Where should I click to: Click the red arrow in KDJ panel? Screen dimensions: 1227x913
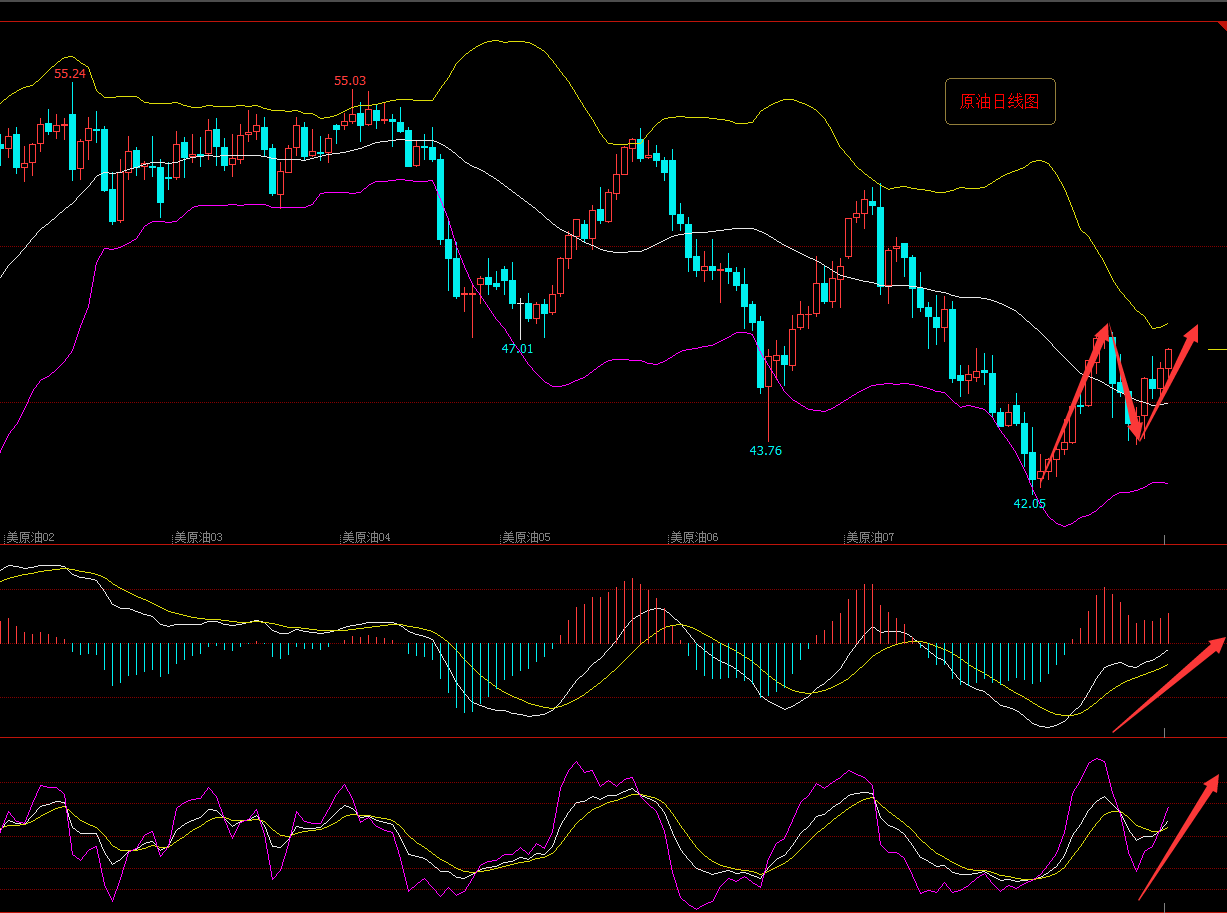[x=1180, y=837]
